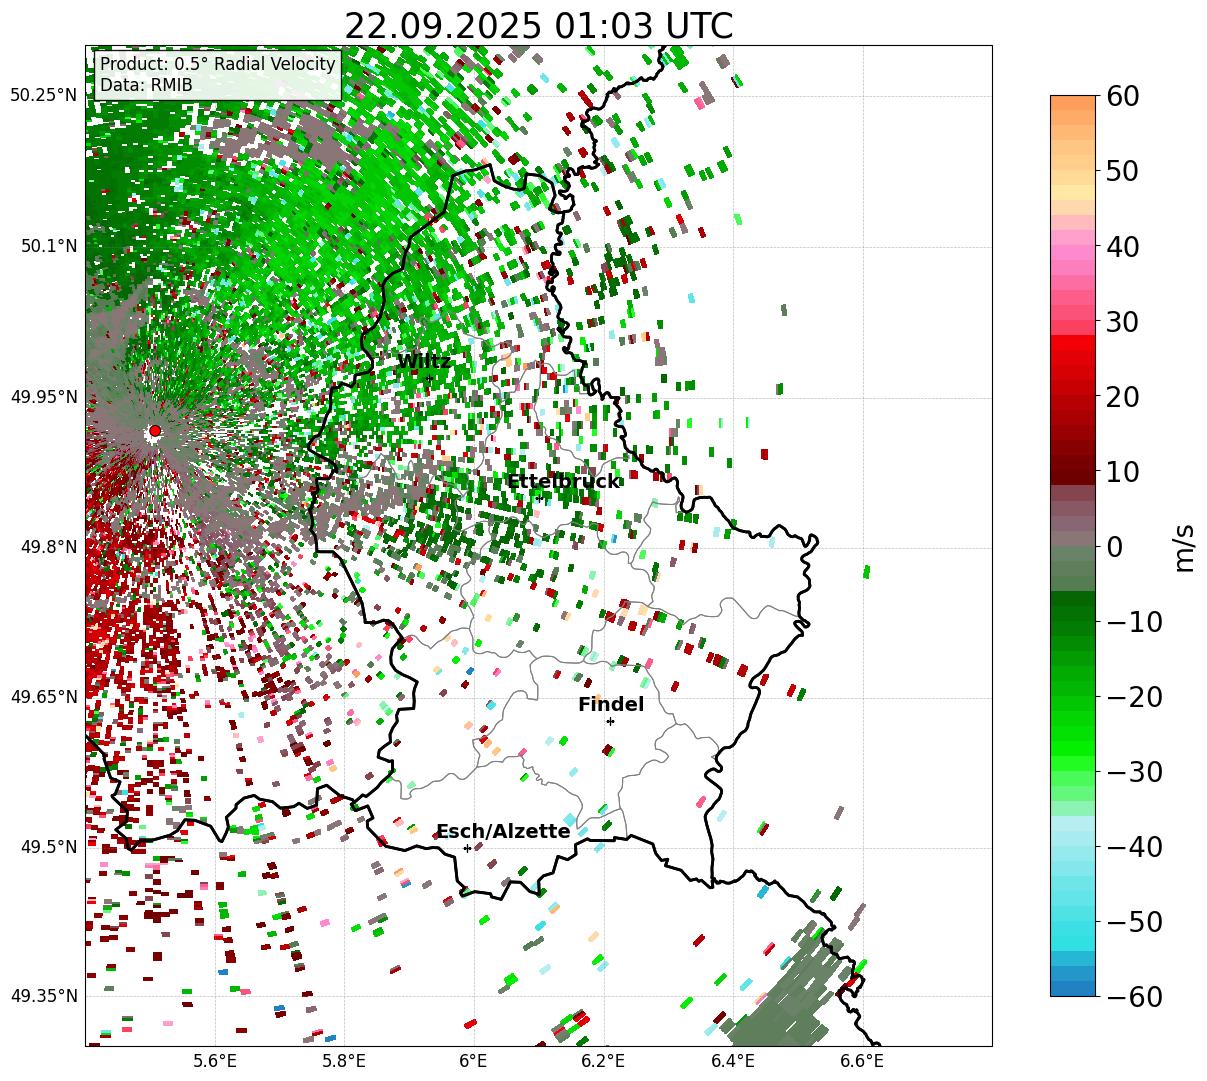
Task: Click the 6°E longitude label
Action: 473,1061
